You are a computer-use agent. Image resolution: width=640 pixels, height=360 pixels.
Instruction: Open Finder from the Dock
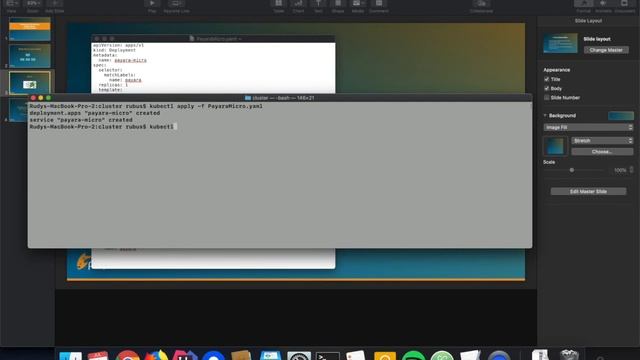(71, 356)
